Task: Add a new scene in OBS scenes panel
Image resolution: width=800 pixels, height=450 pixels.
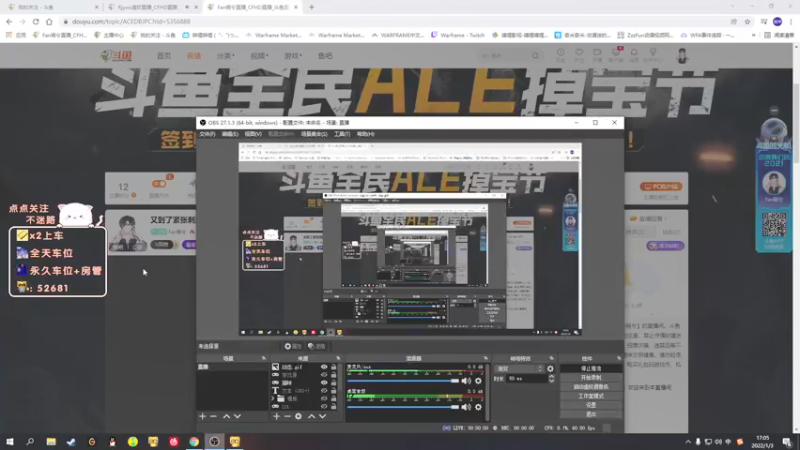Action: [202, 416]
